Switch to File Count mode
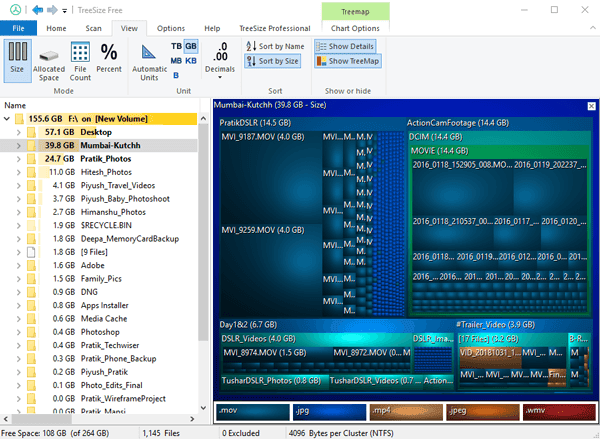Image resolution: width=600 pixels, height=439 pixels. pyautogui.click(x=80, y=60)
